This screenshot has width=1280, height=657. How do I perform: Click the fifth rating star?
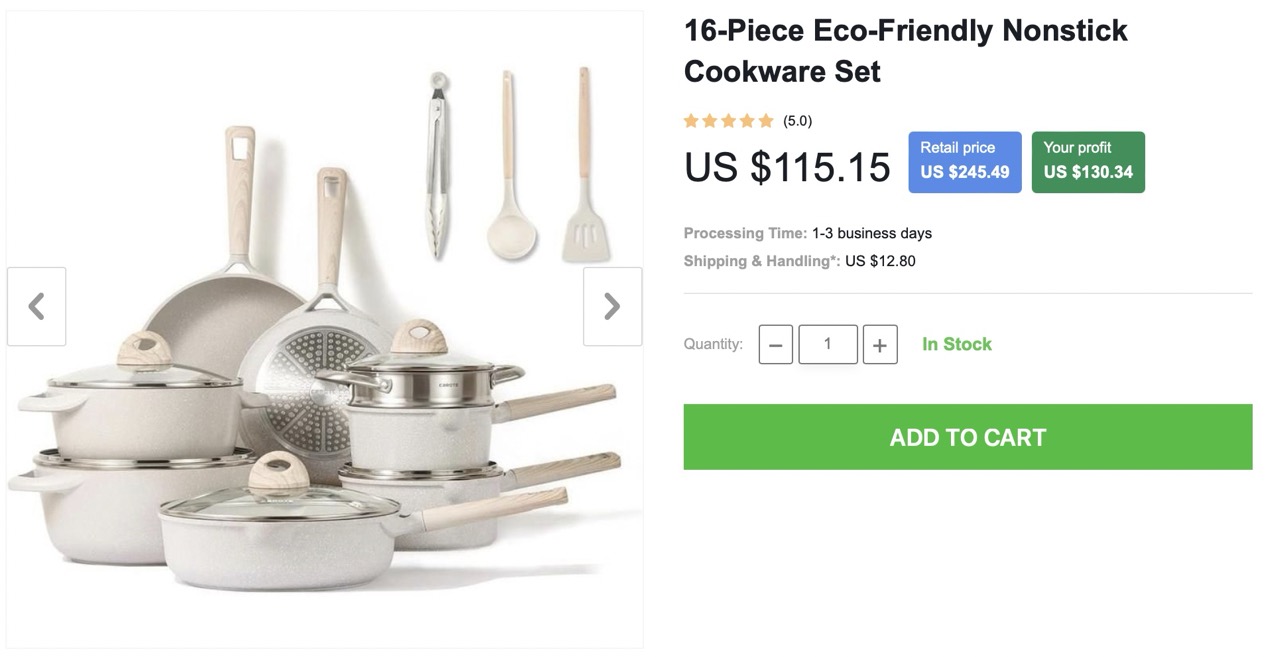(766, 121)
